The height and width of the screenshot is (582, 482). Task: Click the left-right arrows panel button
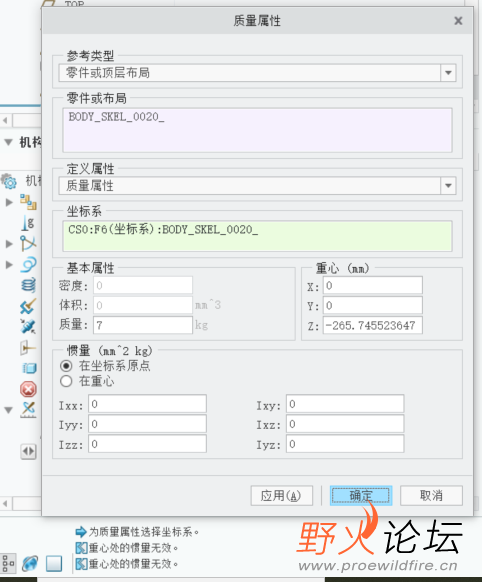coord(28,451)
